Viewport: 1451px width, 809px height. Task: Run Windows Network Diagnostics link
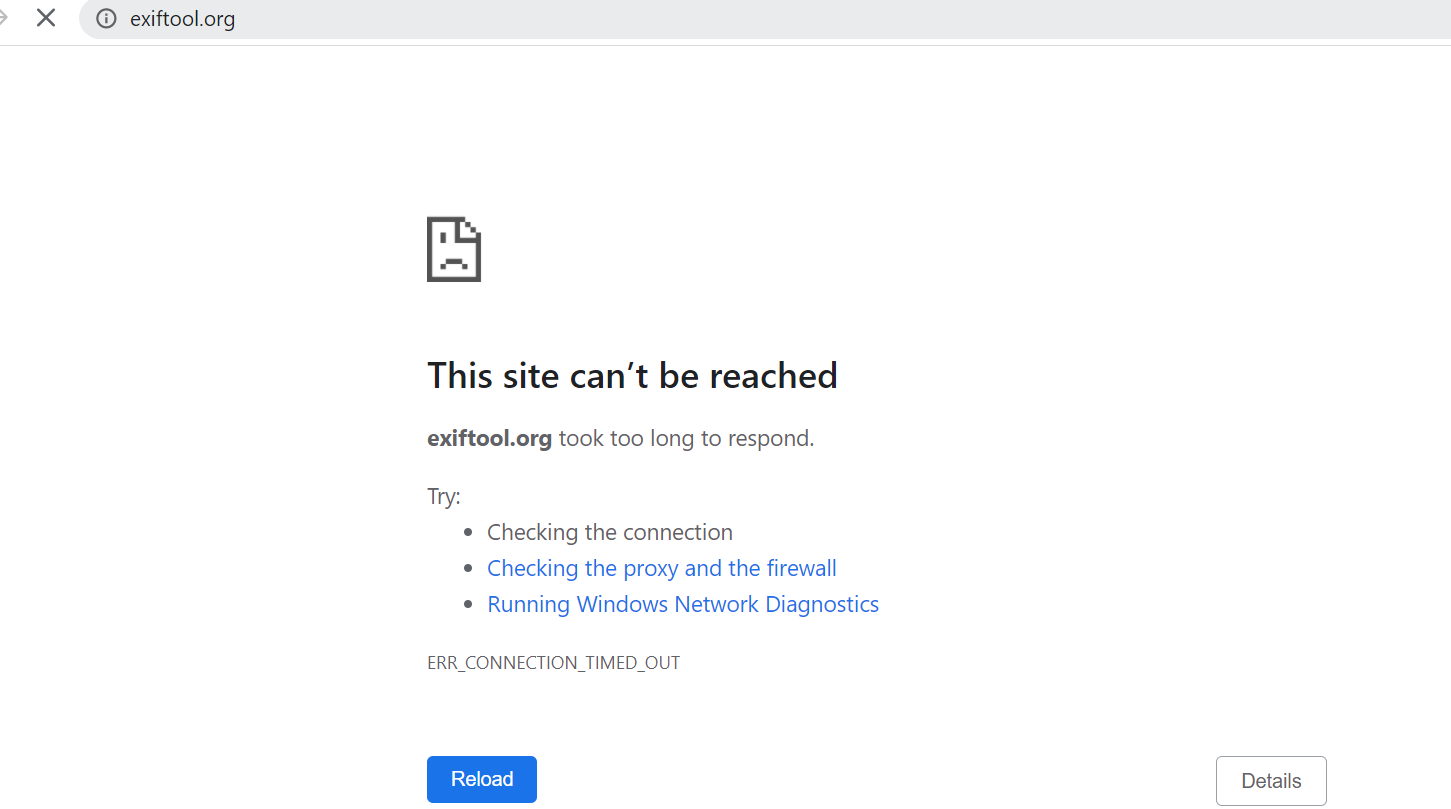click(683, 604)
